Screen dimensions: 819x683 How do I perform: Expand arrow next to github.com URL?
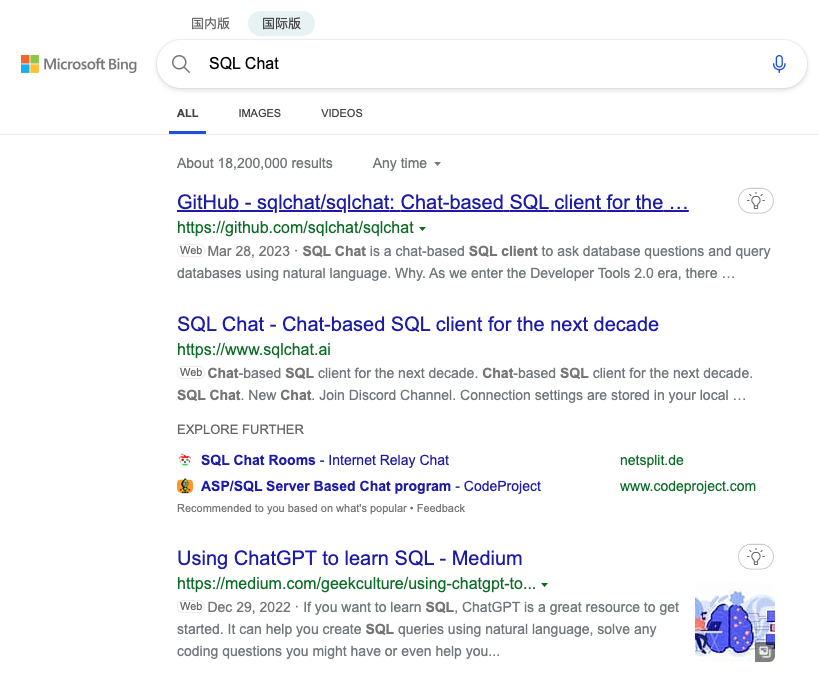(423, 229)
